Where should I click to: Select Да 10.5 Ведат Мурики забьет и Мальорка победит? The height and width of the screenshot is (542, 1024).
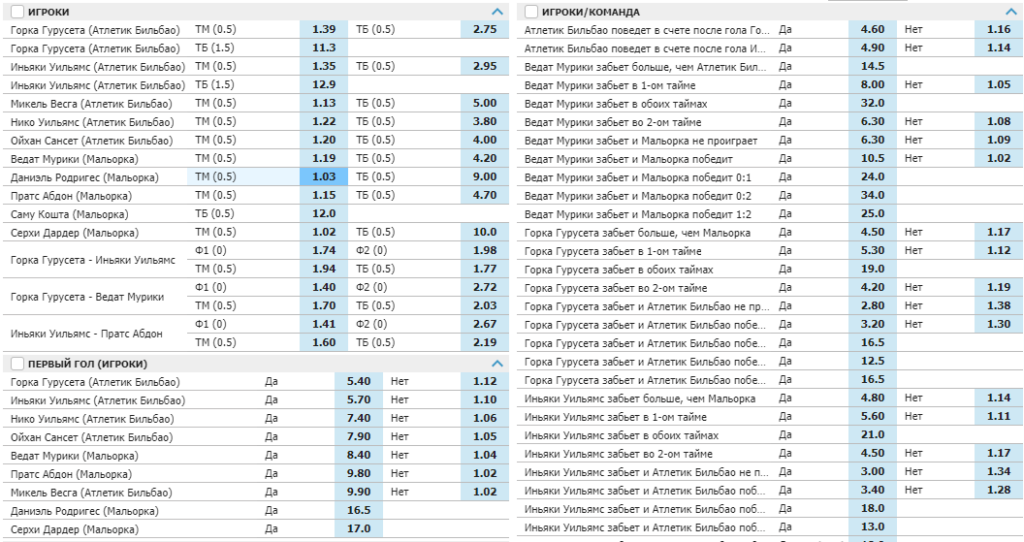[x=872, y=158]
